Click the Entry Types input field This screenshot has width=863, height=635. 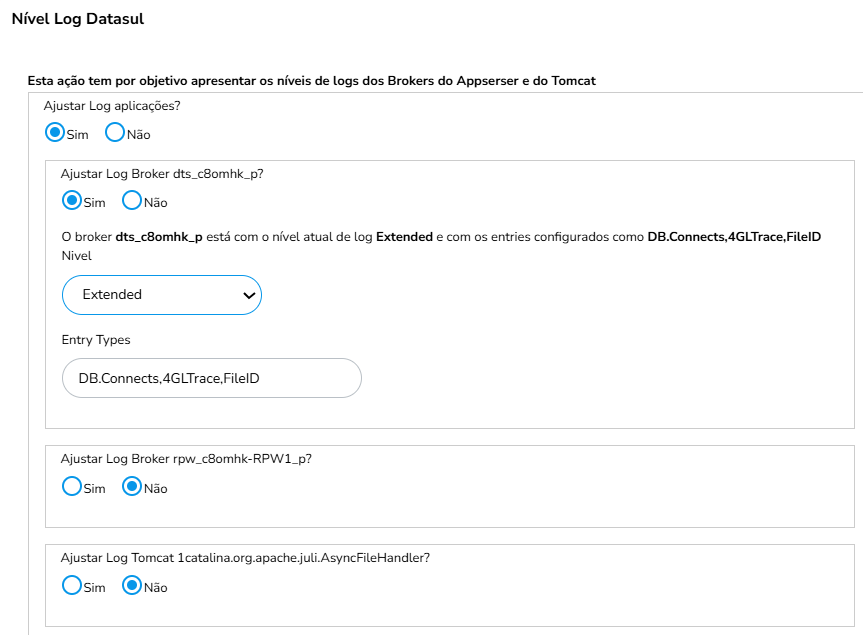pos(212,378)
